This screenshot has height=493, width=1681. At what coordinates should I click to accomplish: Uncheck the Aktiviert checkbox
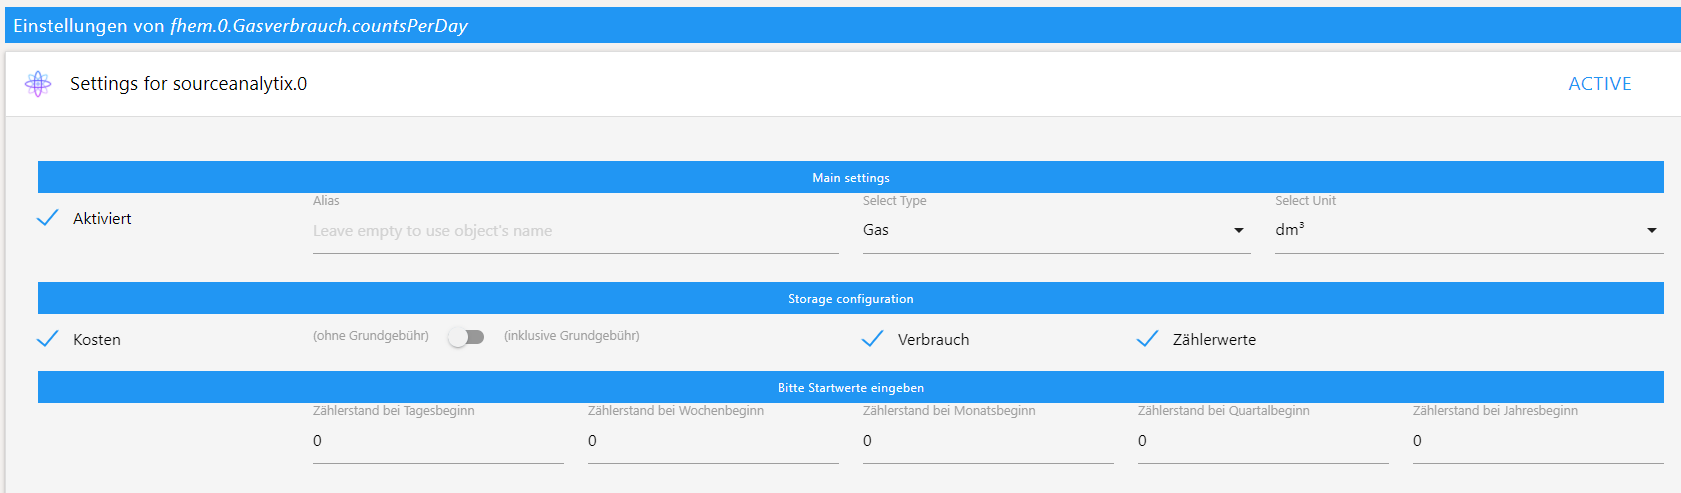[48, 218]
